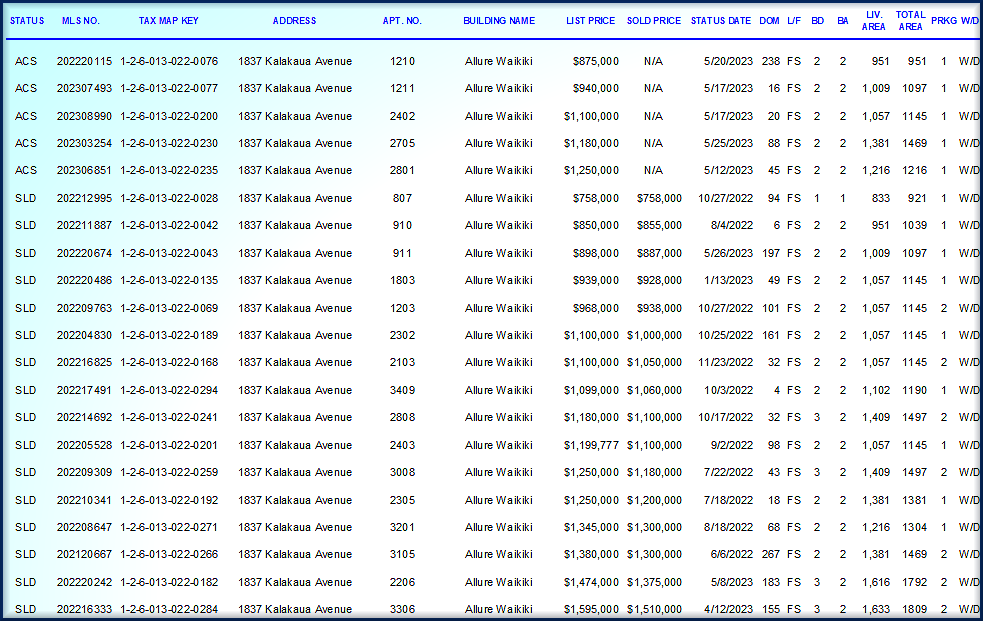Open MLS number 202303254
983x621 pixels.
pos(84,144)
